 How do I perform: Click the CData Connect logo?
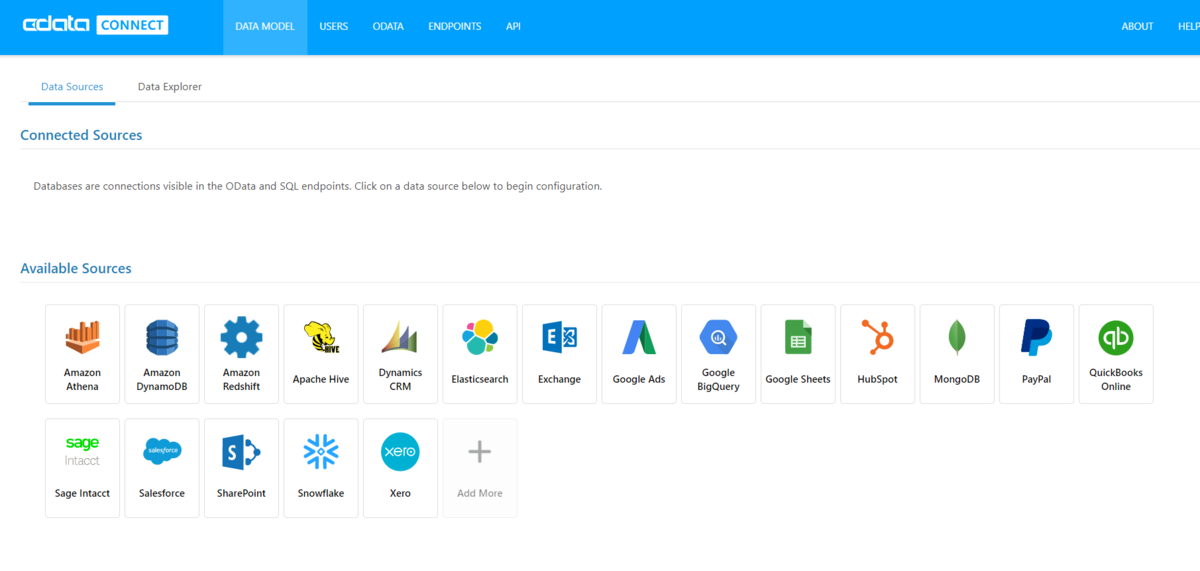point(96,25)
